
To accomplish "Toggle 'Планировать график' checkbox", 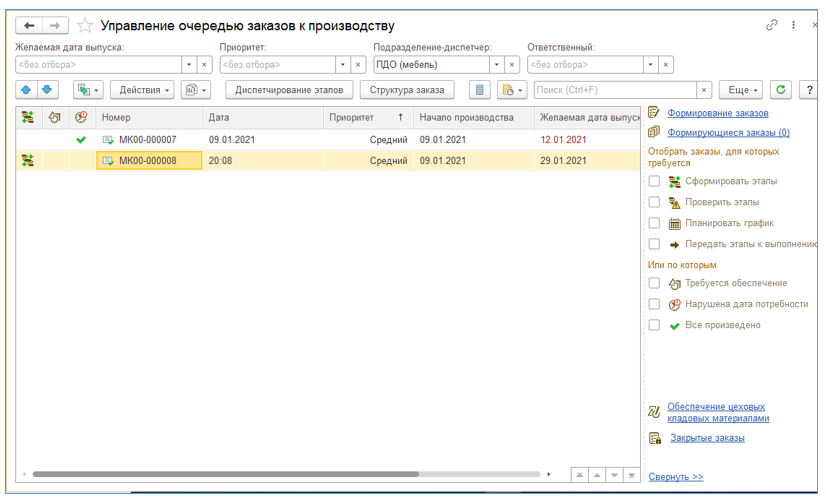I will 654,223.
